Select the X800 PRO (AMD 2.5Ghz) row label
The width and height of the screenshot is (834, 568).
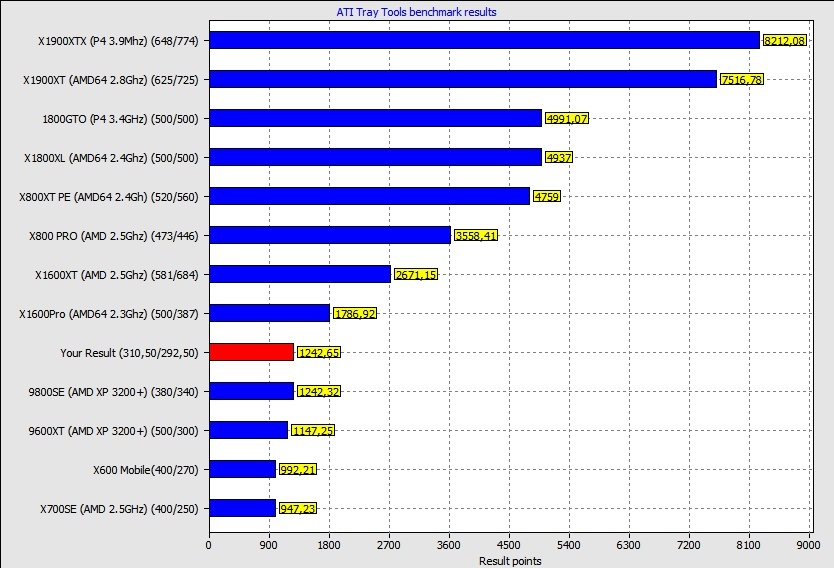click(113, 236)
